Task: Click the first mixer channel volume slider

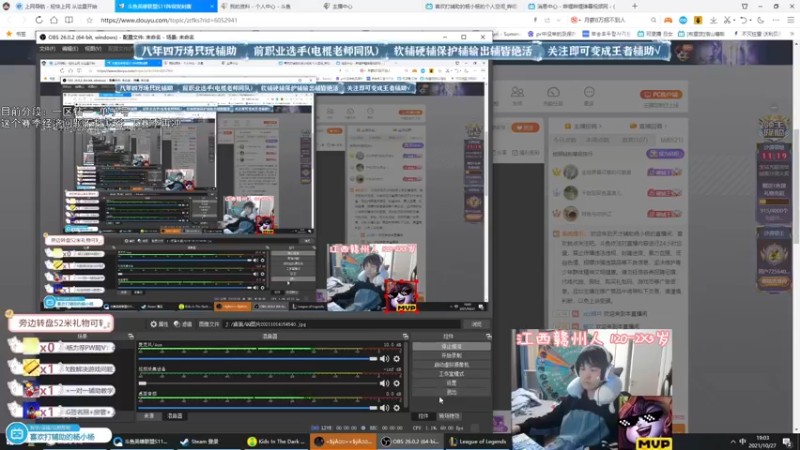Action: point(258,359)
